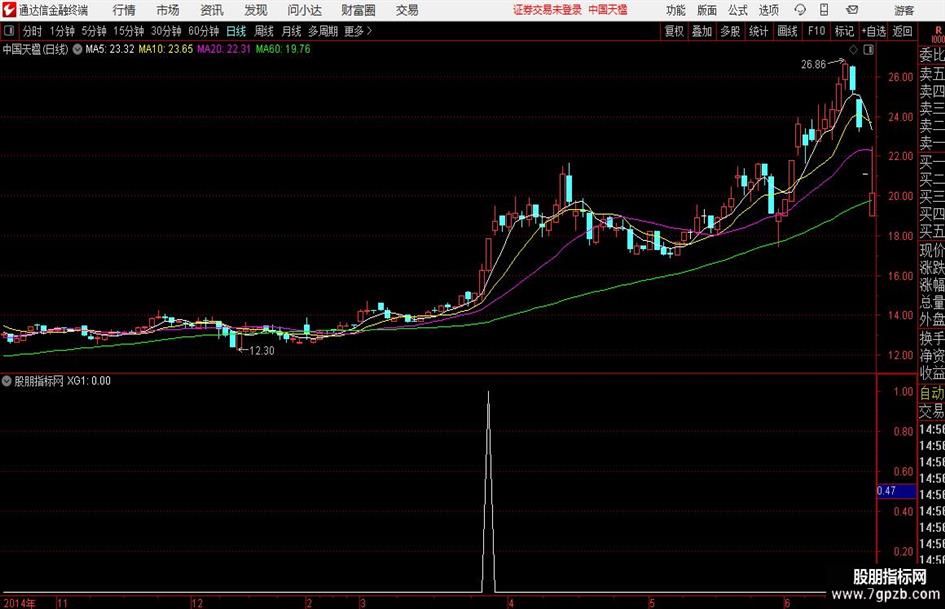The image size is (945, 609).
Task: Expand the 中国天楹 indicator dropdown arrow
Action: (x=77, y=49)
